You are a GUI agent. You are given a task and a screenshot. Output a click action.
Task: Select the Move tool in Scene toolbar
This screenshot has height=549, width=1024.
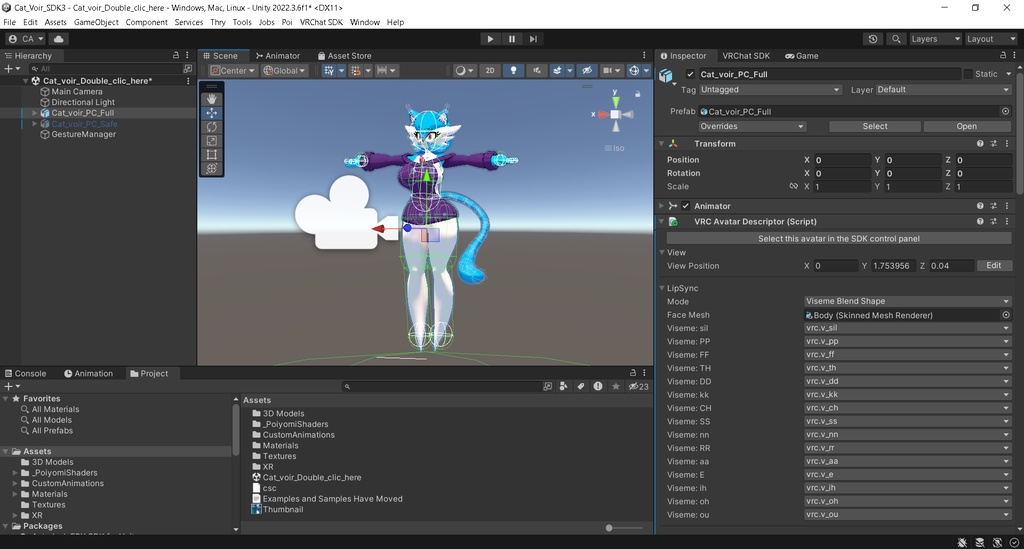212,113
